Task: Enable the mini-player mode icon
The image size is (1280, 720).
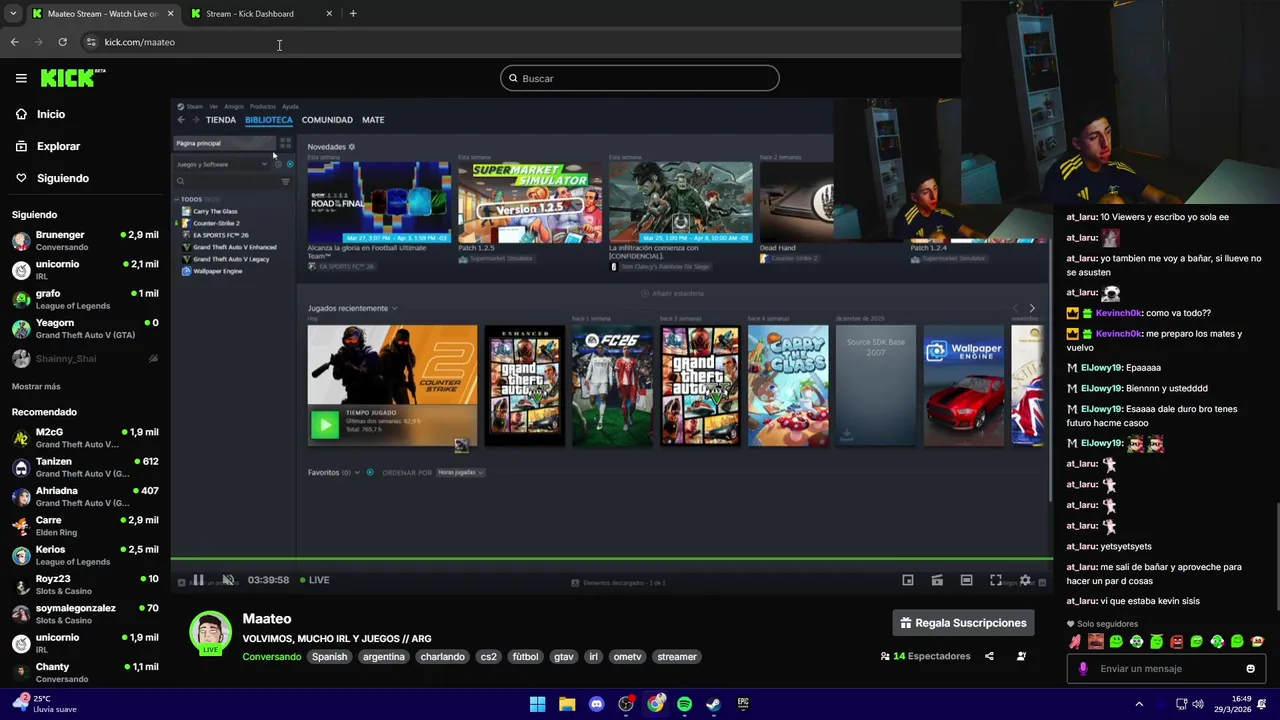Action: coord(908,580)
